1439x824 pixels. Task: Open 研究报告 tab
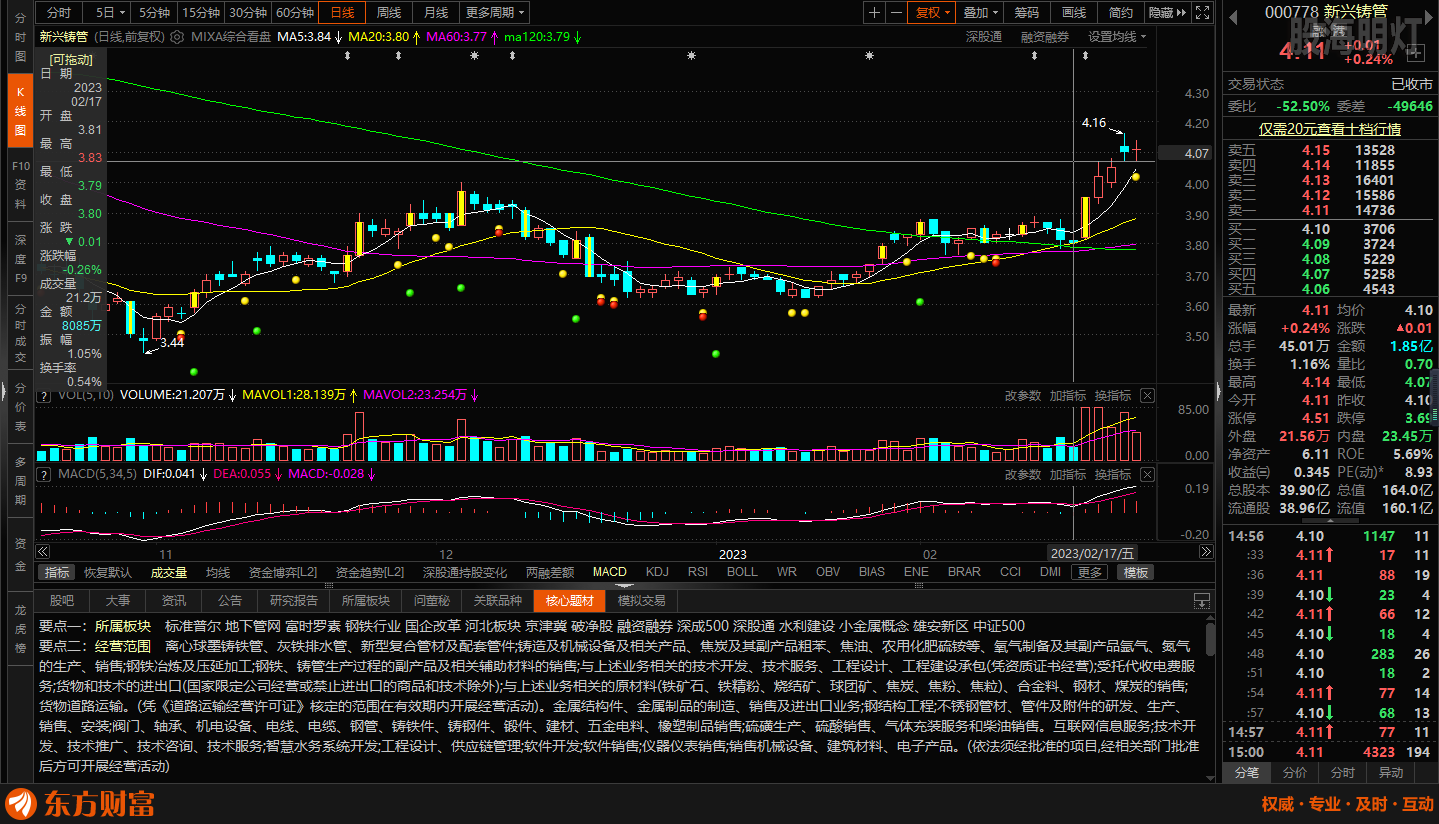[294, 601]
